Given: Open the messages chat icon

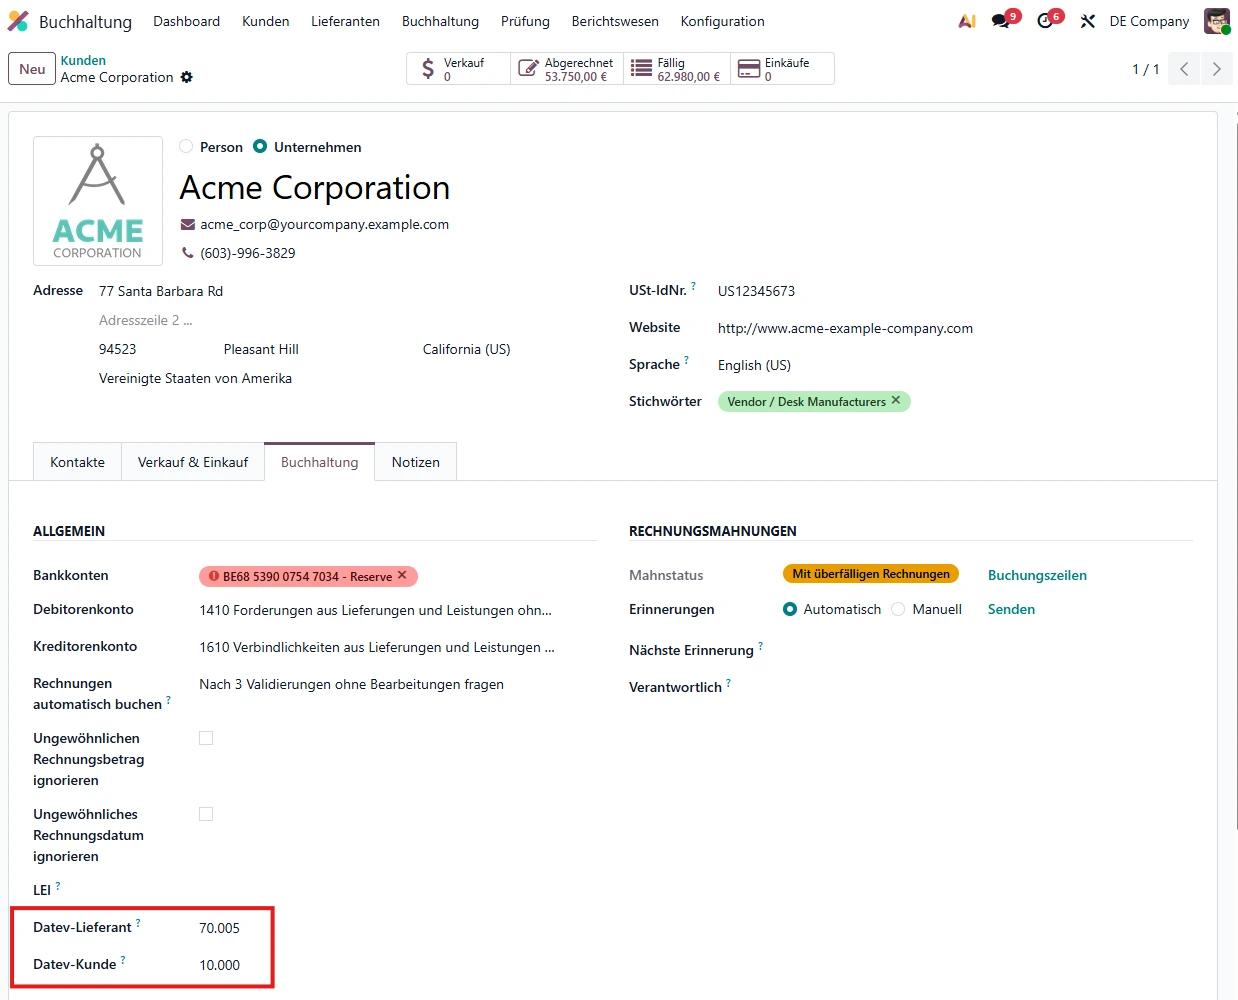Looking at the screenshot, I should point(1001,21).
